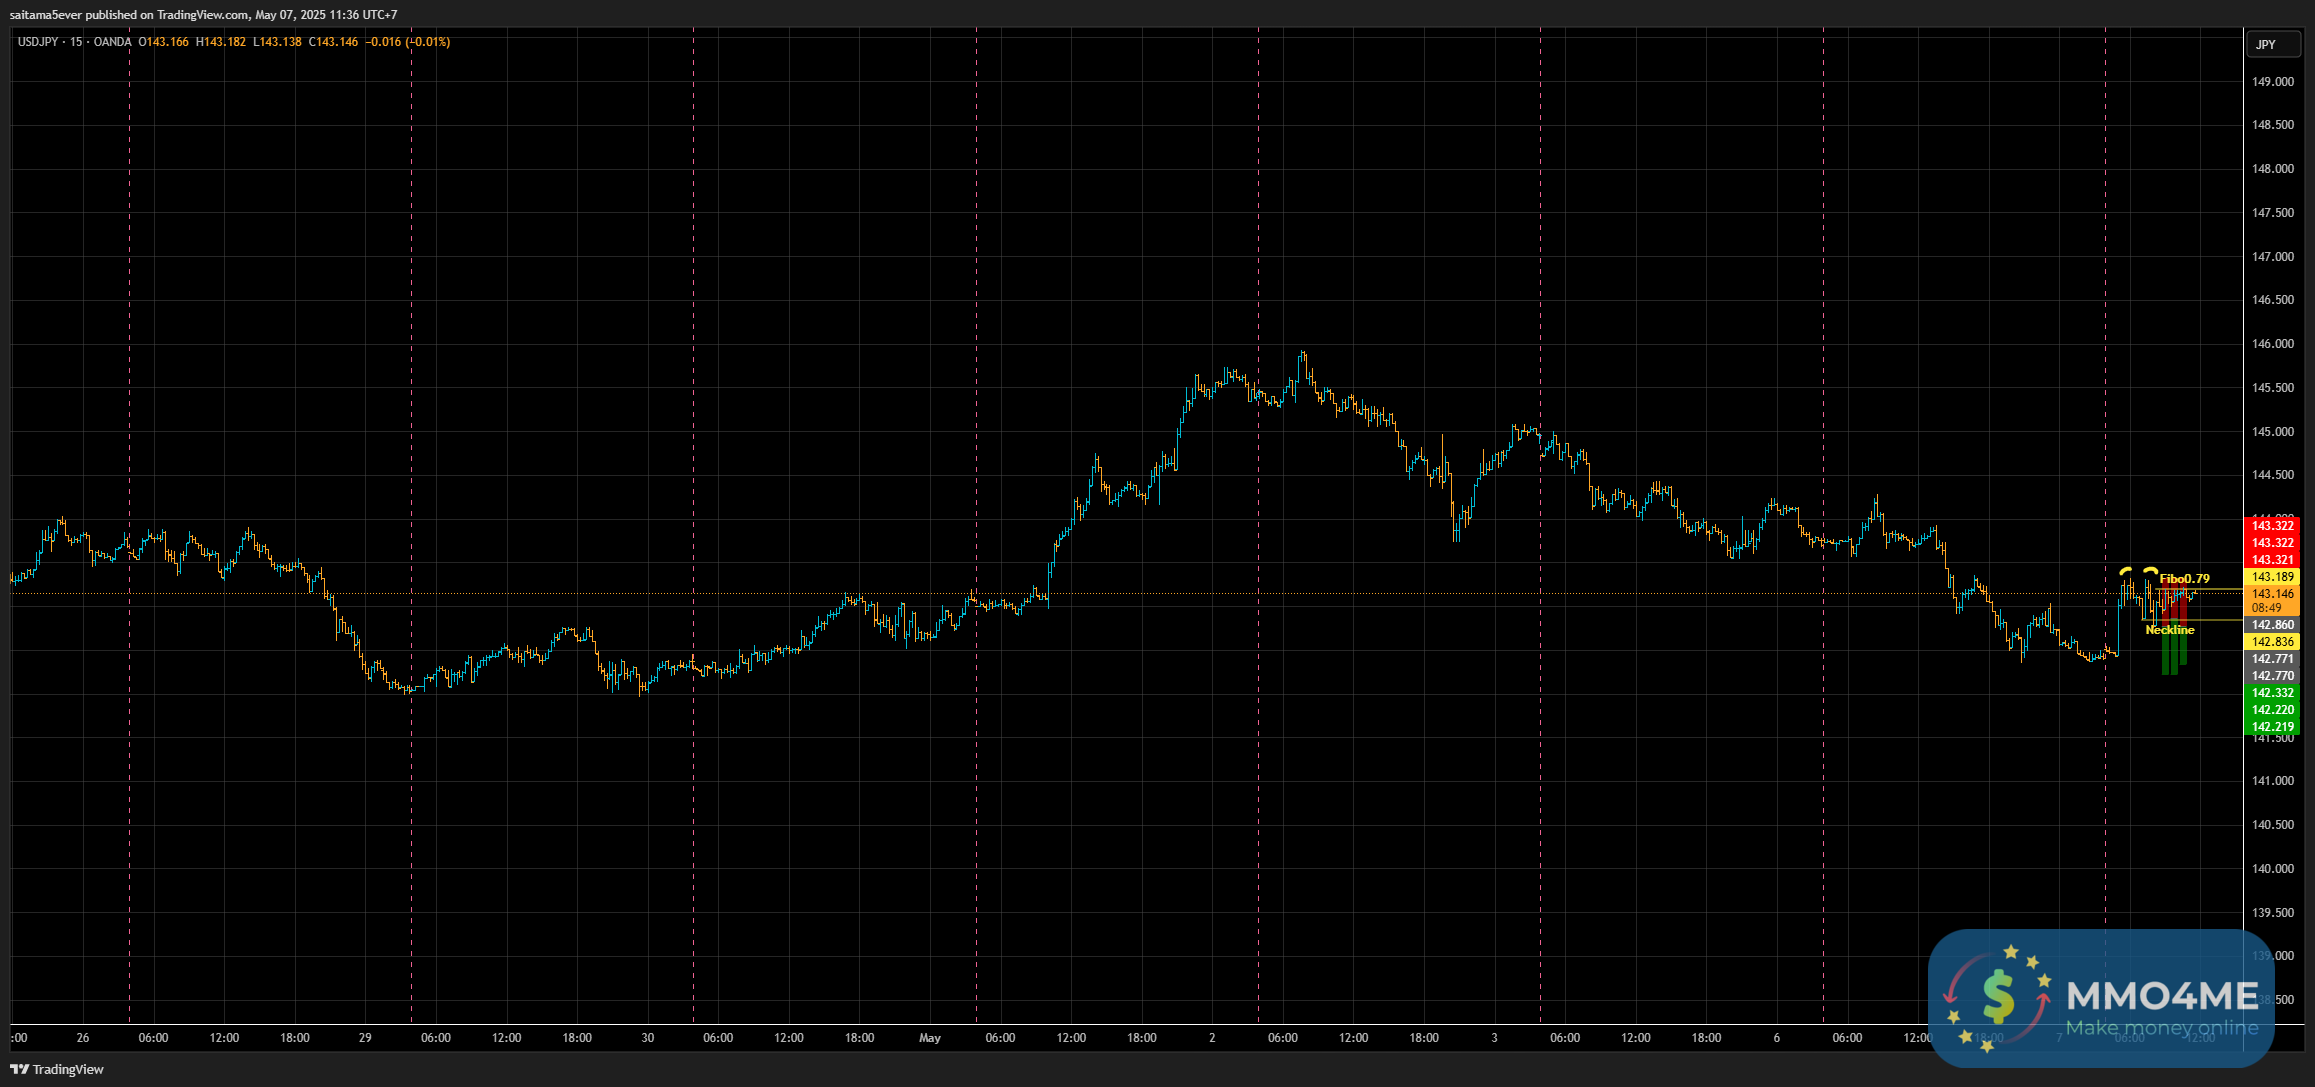Click the yellow 143.189 price tag
2315x1087 pixels.
pyautogui.click(x=2272, y=577)
